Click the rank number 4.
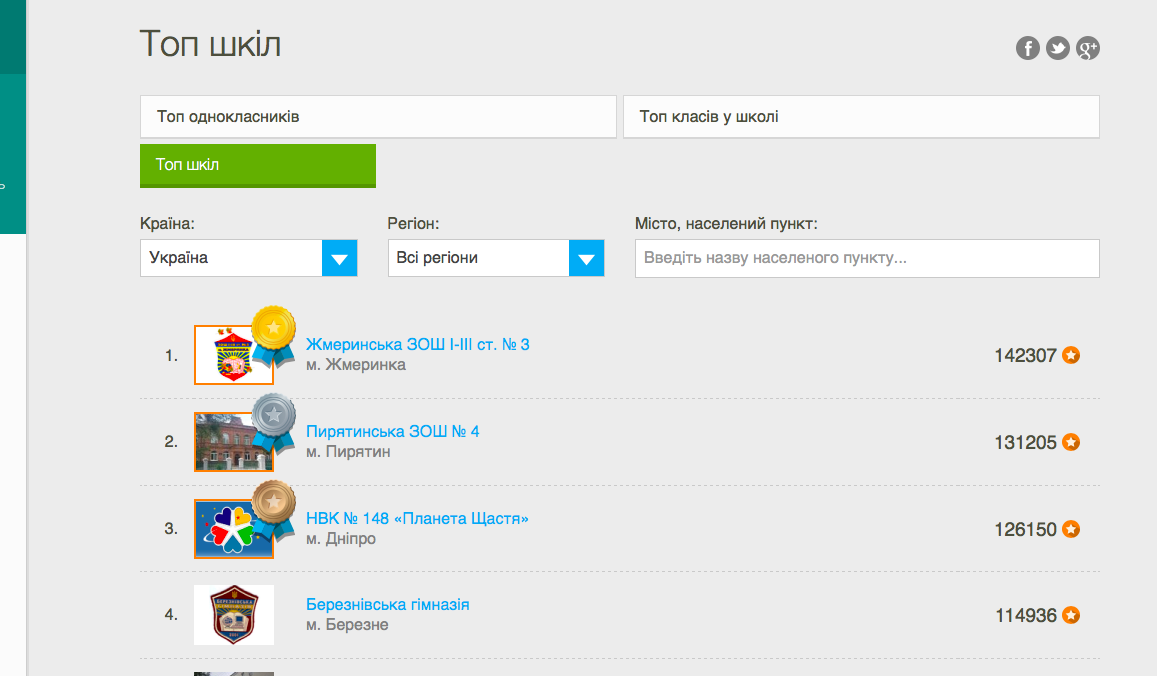This screenshot has height=676, width=1157. click(x=171, y=615)
